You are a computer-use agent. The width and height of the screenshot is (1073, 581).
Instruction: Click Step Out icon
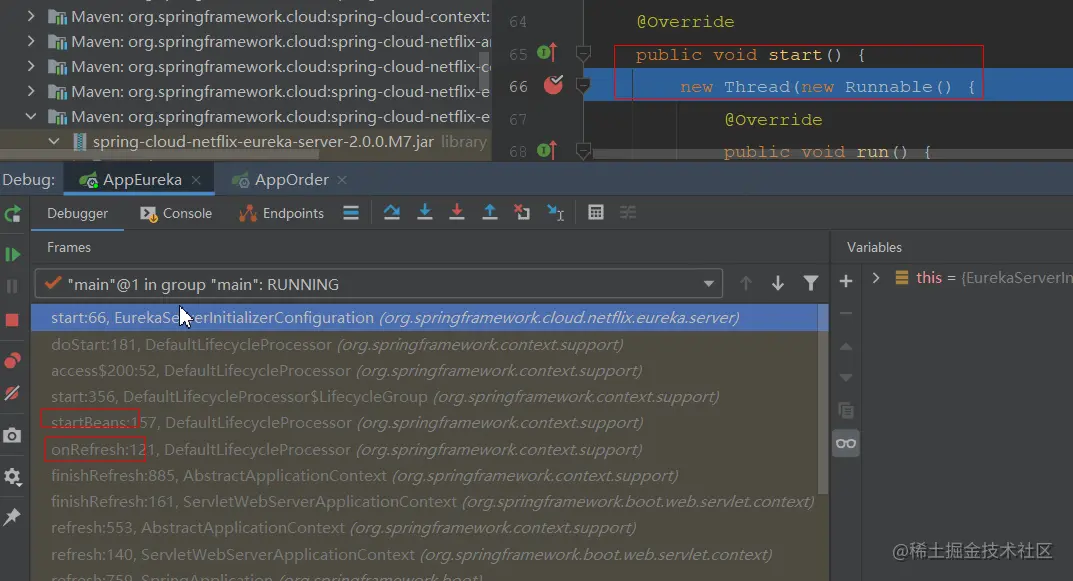pos(490,213)
